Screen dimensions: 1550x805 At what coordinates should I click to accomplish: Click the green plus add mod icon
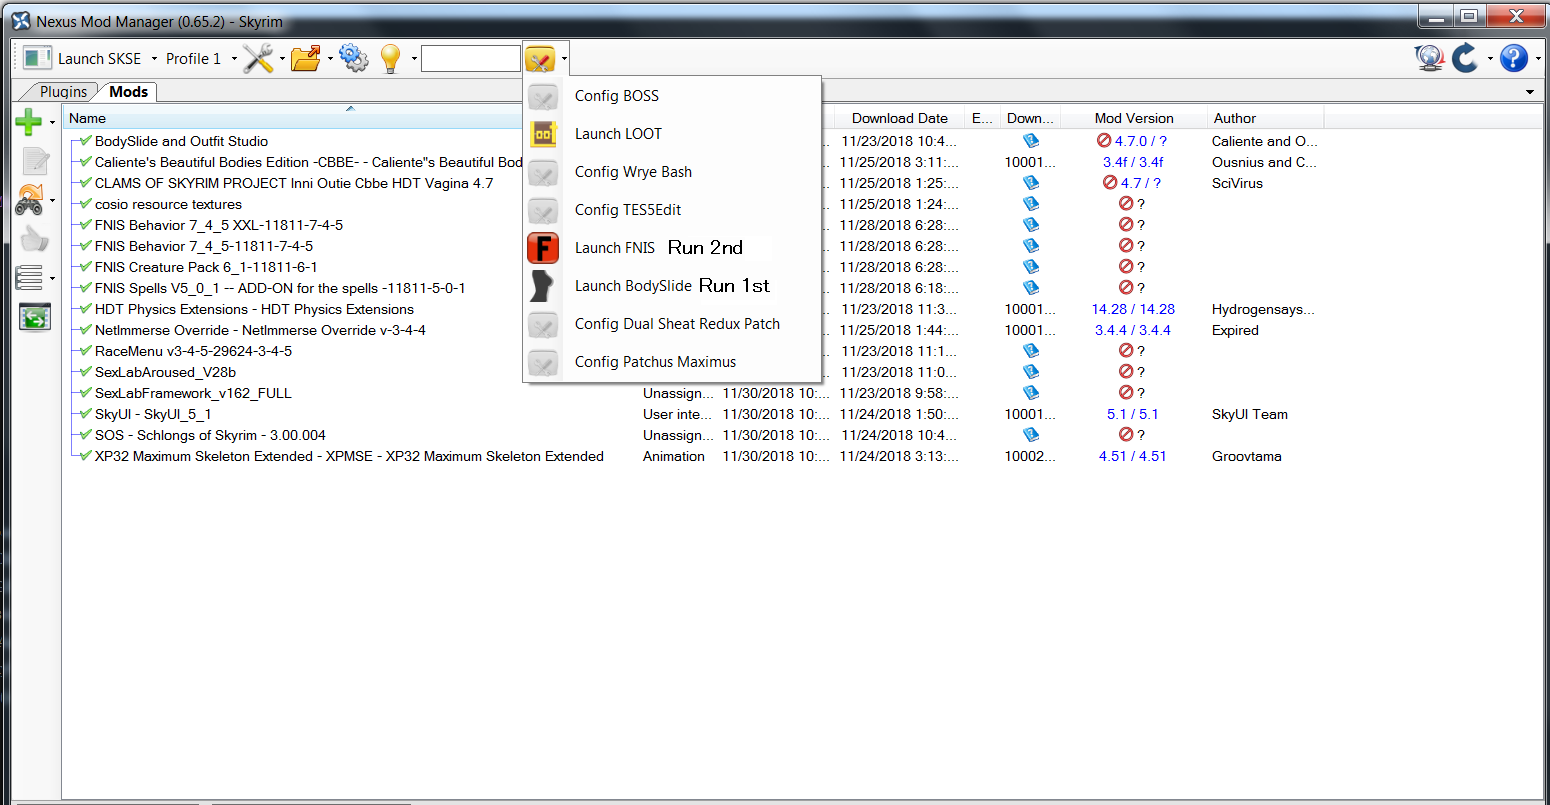pos(28,123)
